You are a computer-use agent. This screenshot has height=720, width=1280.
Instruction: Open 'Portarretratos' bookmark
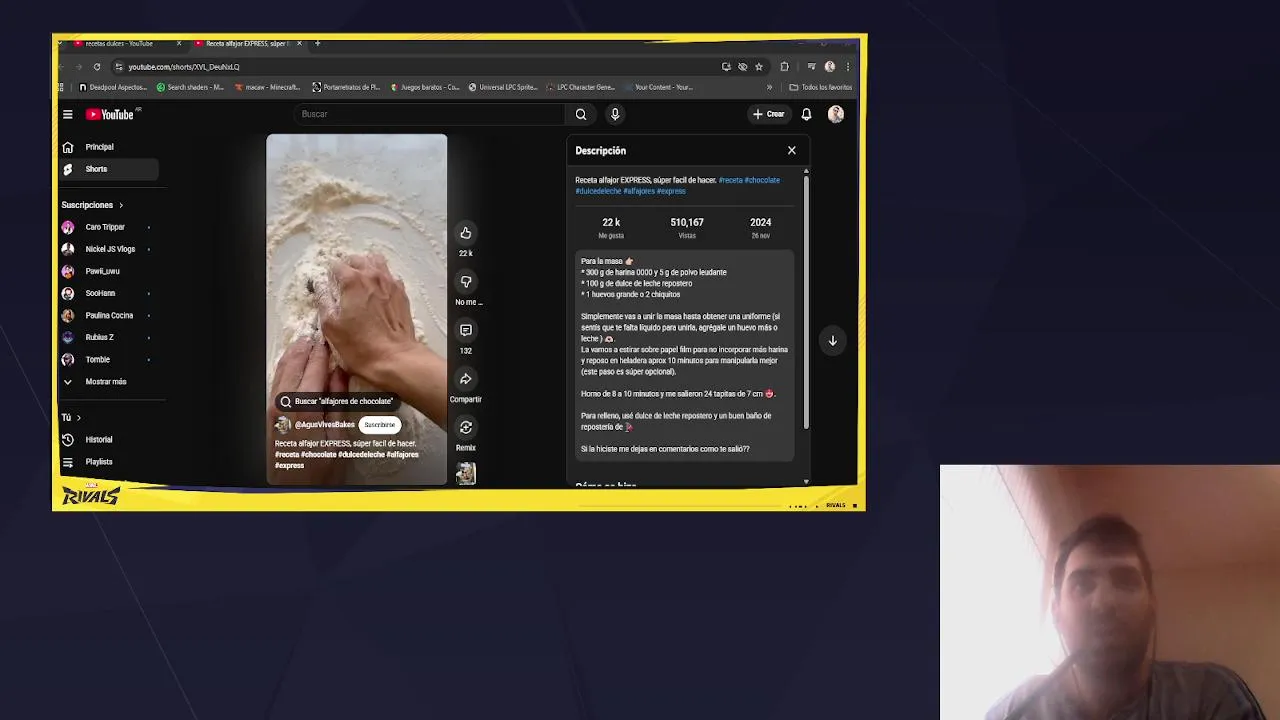(346, 87)
